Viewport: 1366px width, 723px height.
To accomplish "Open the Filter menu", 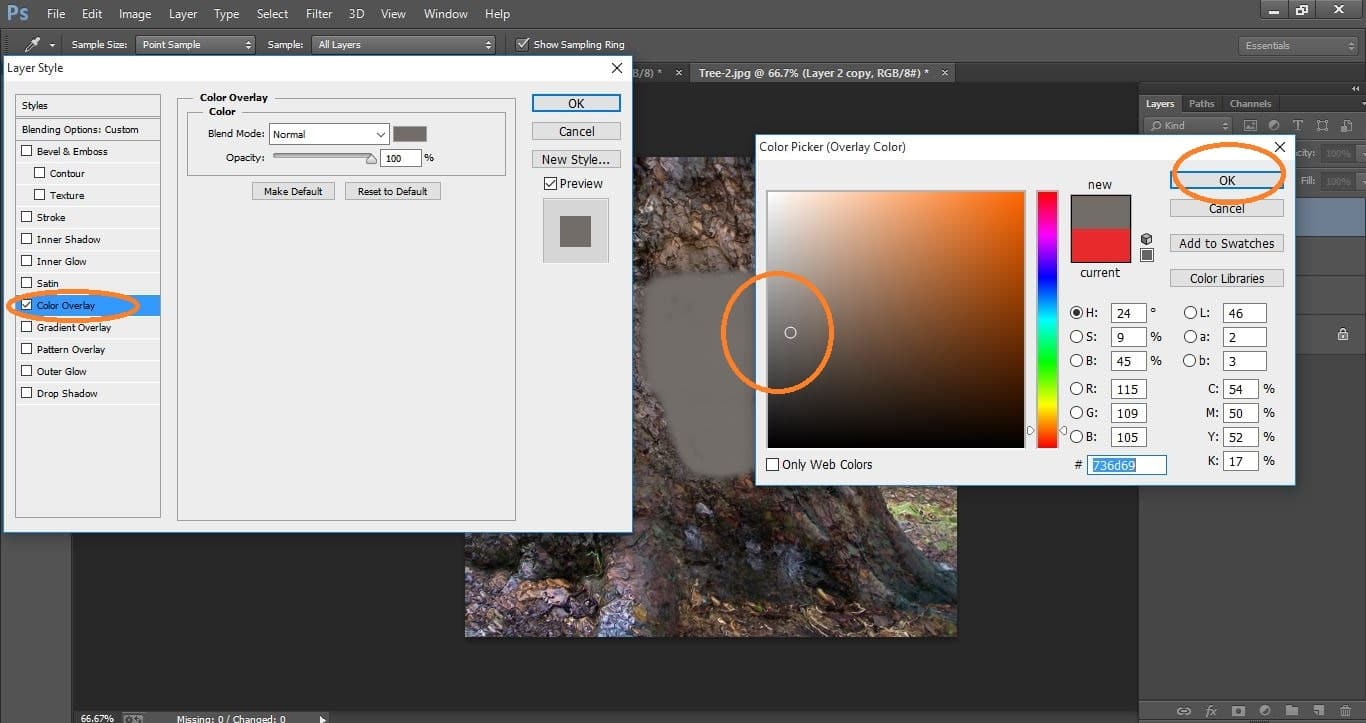I will coord(319,14).
